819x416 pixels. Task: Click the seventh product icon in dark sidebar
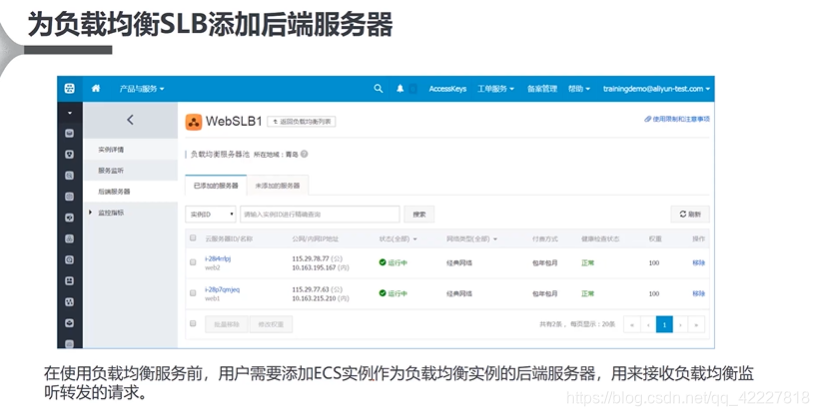pyautogui.click(x=69, y=260)
